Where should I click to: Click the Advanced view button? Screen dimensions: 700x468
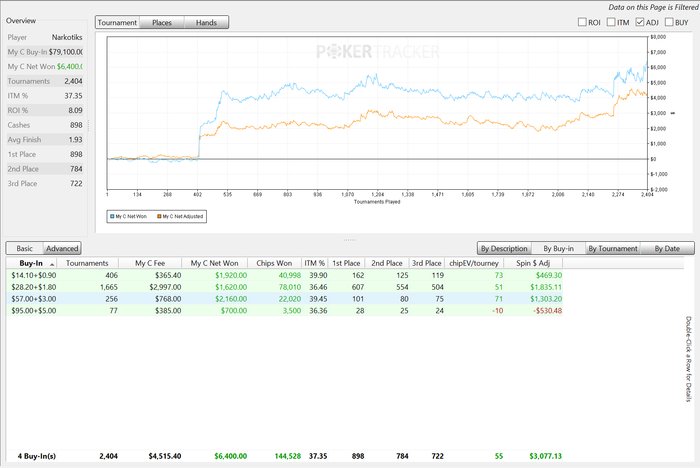pos(62,248)
